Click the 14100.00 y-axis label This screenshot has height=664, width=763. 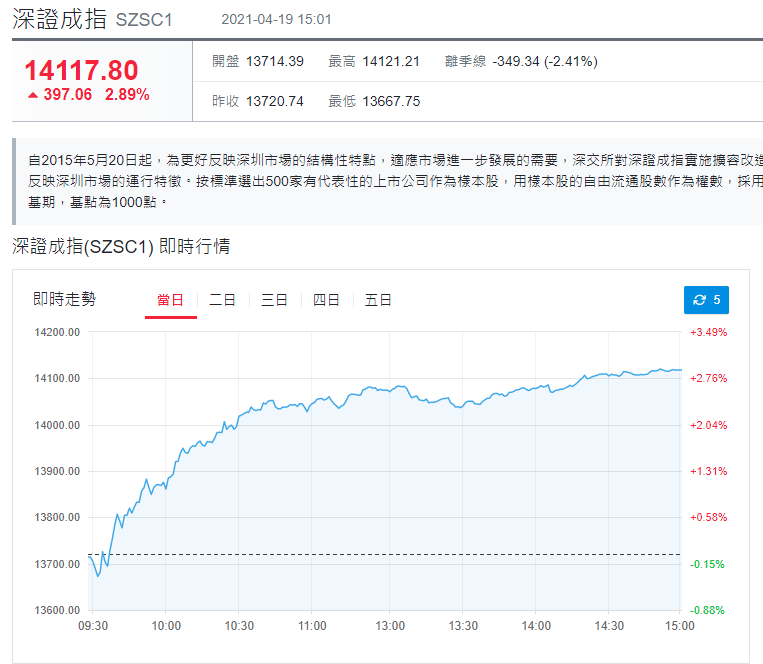57,378
